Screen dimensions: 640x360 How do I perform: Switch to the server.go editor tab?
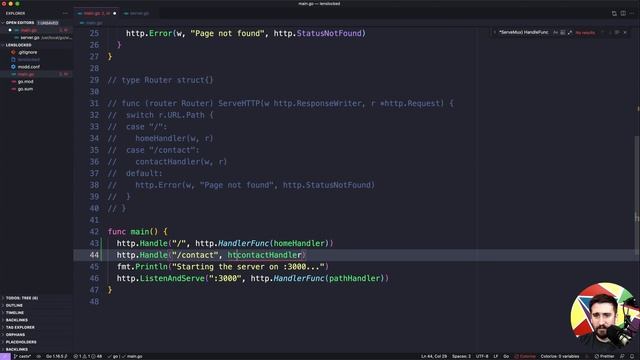137,13
